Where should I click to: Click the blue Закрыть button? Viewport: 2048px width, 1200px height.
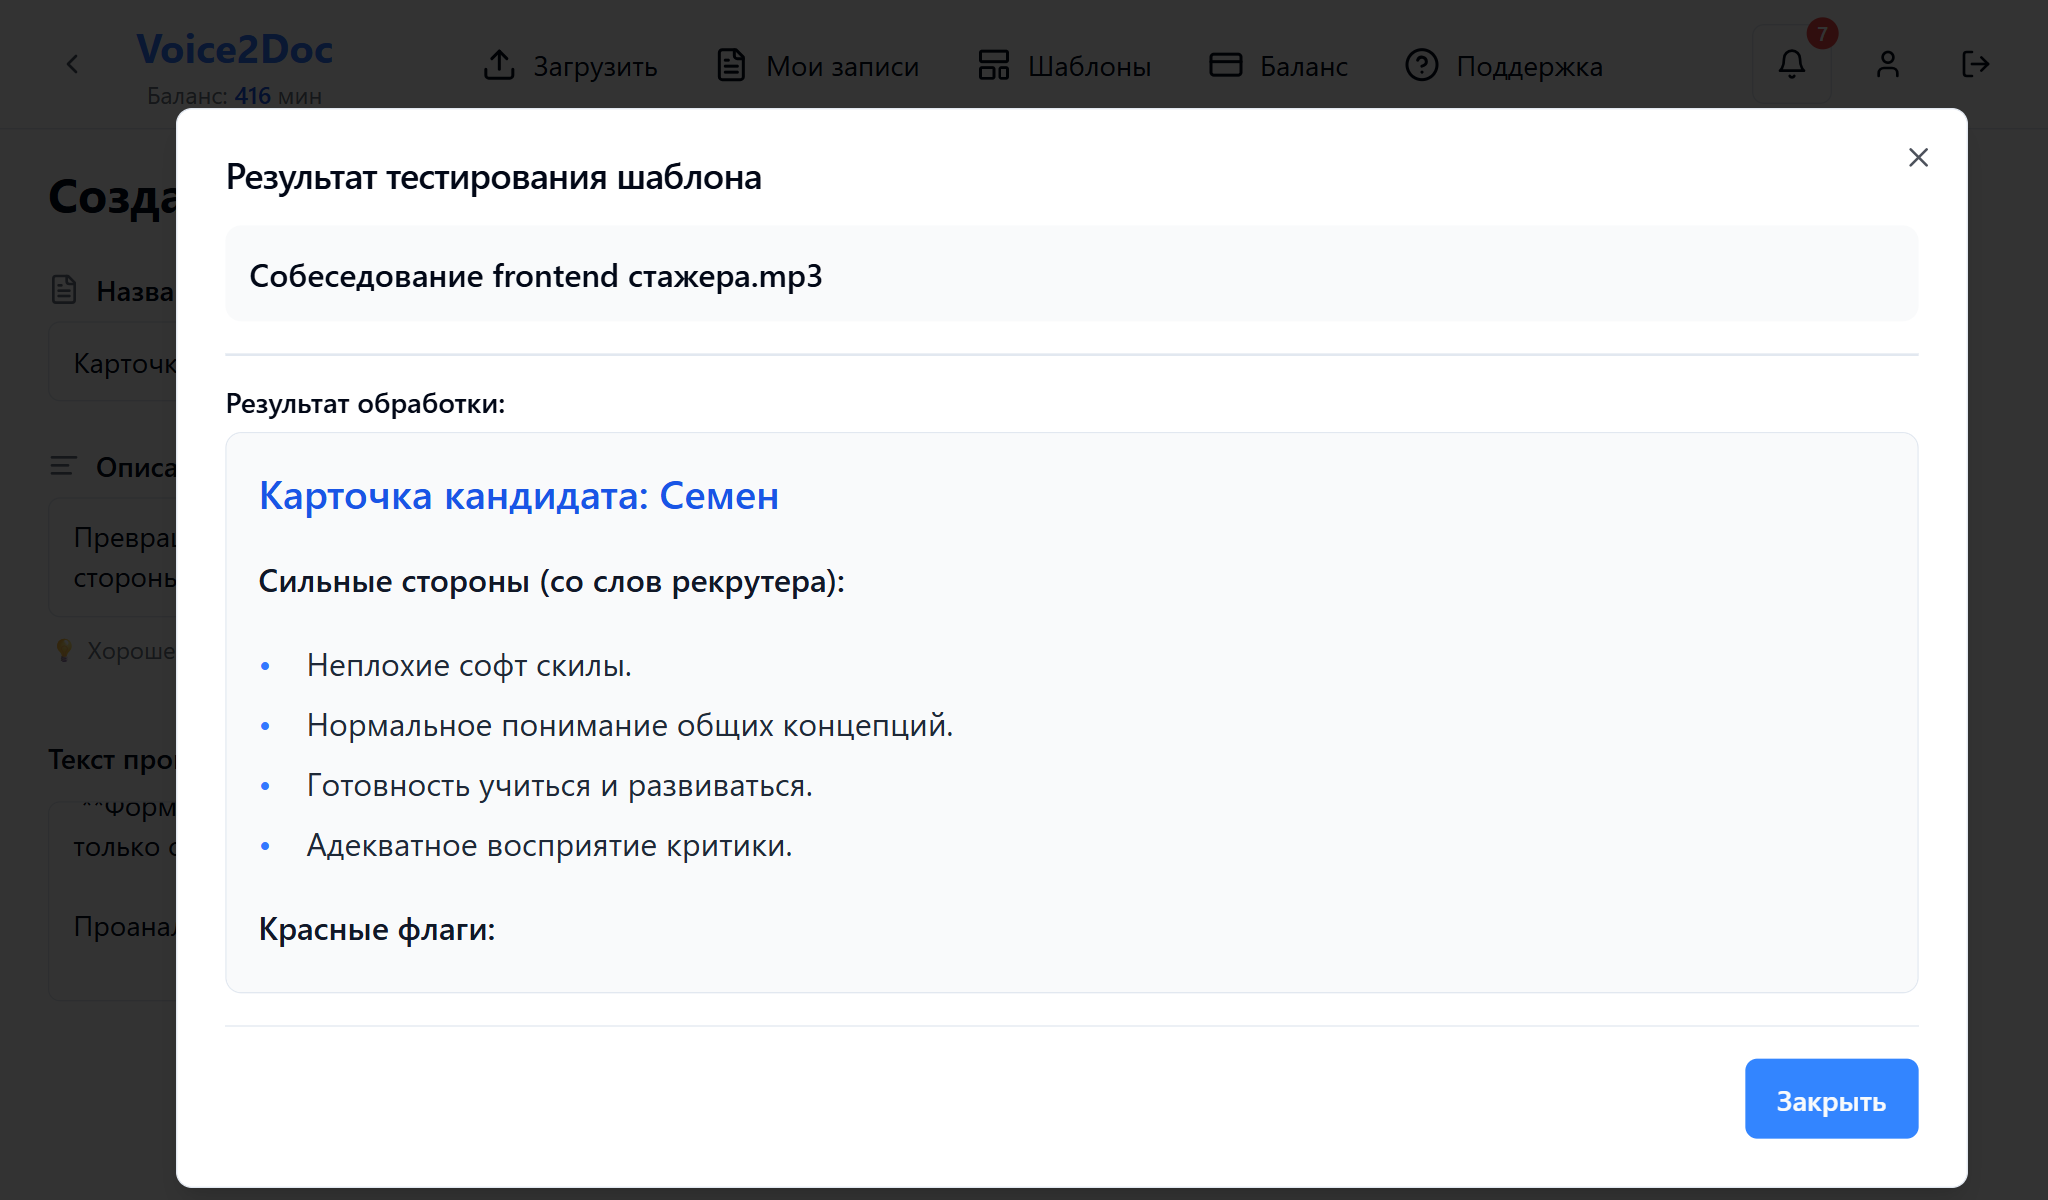coord(1831,1099)
